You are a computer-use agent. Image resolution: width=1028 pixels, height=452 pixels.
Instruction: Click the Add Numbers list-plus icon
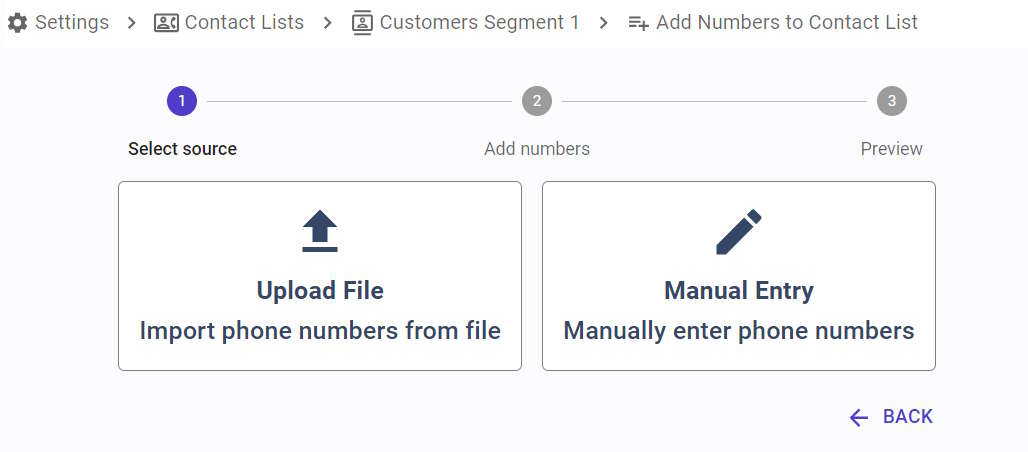pos(639,23)
